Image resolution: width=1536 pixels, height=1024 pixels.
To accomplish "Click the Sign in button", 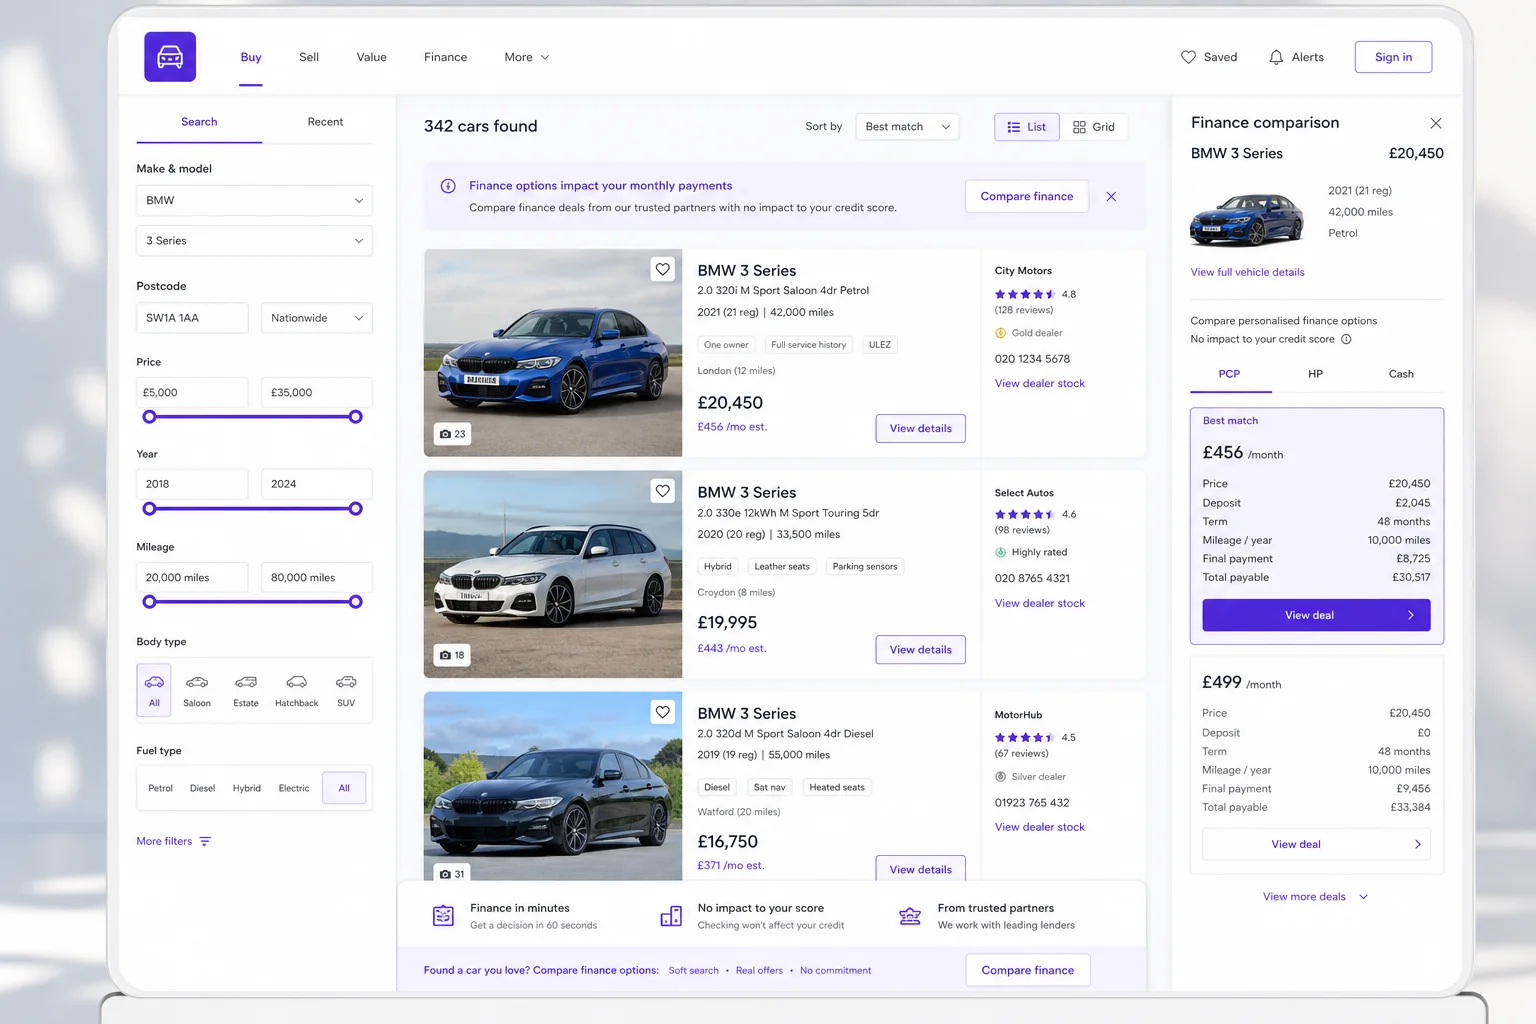I will coord(1393,57).
